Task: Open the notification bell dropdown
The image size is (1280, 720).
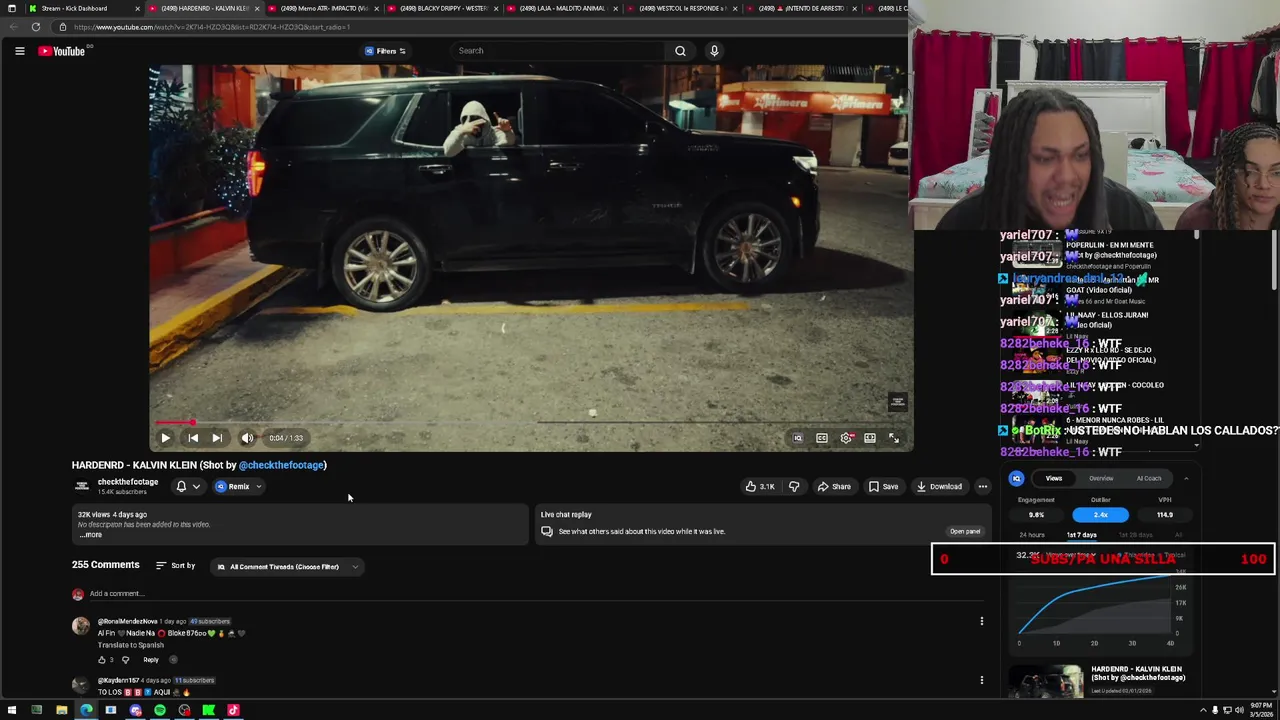Action: pyautogui.click(x=188, y=487)
